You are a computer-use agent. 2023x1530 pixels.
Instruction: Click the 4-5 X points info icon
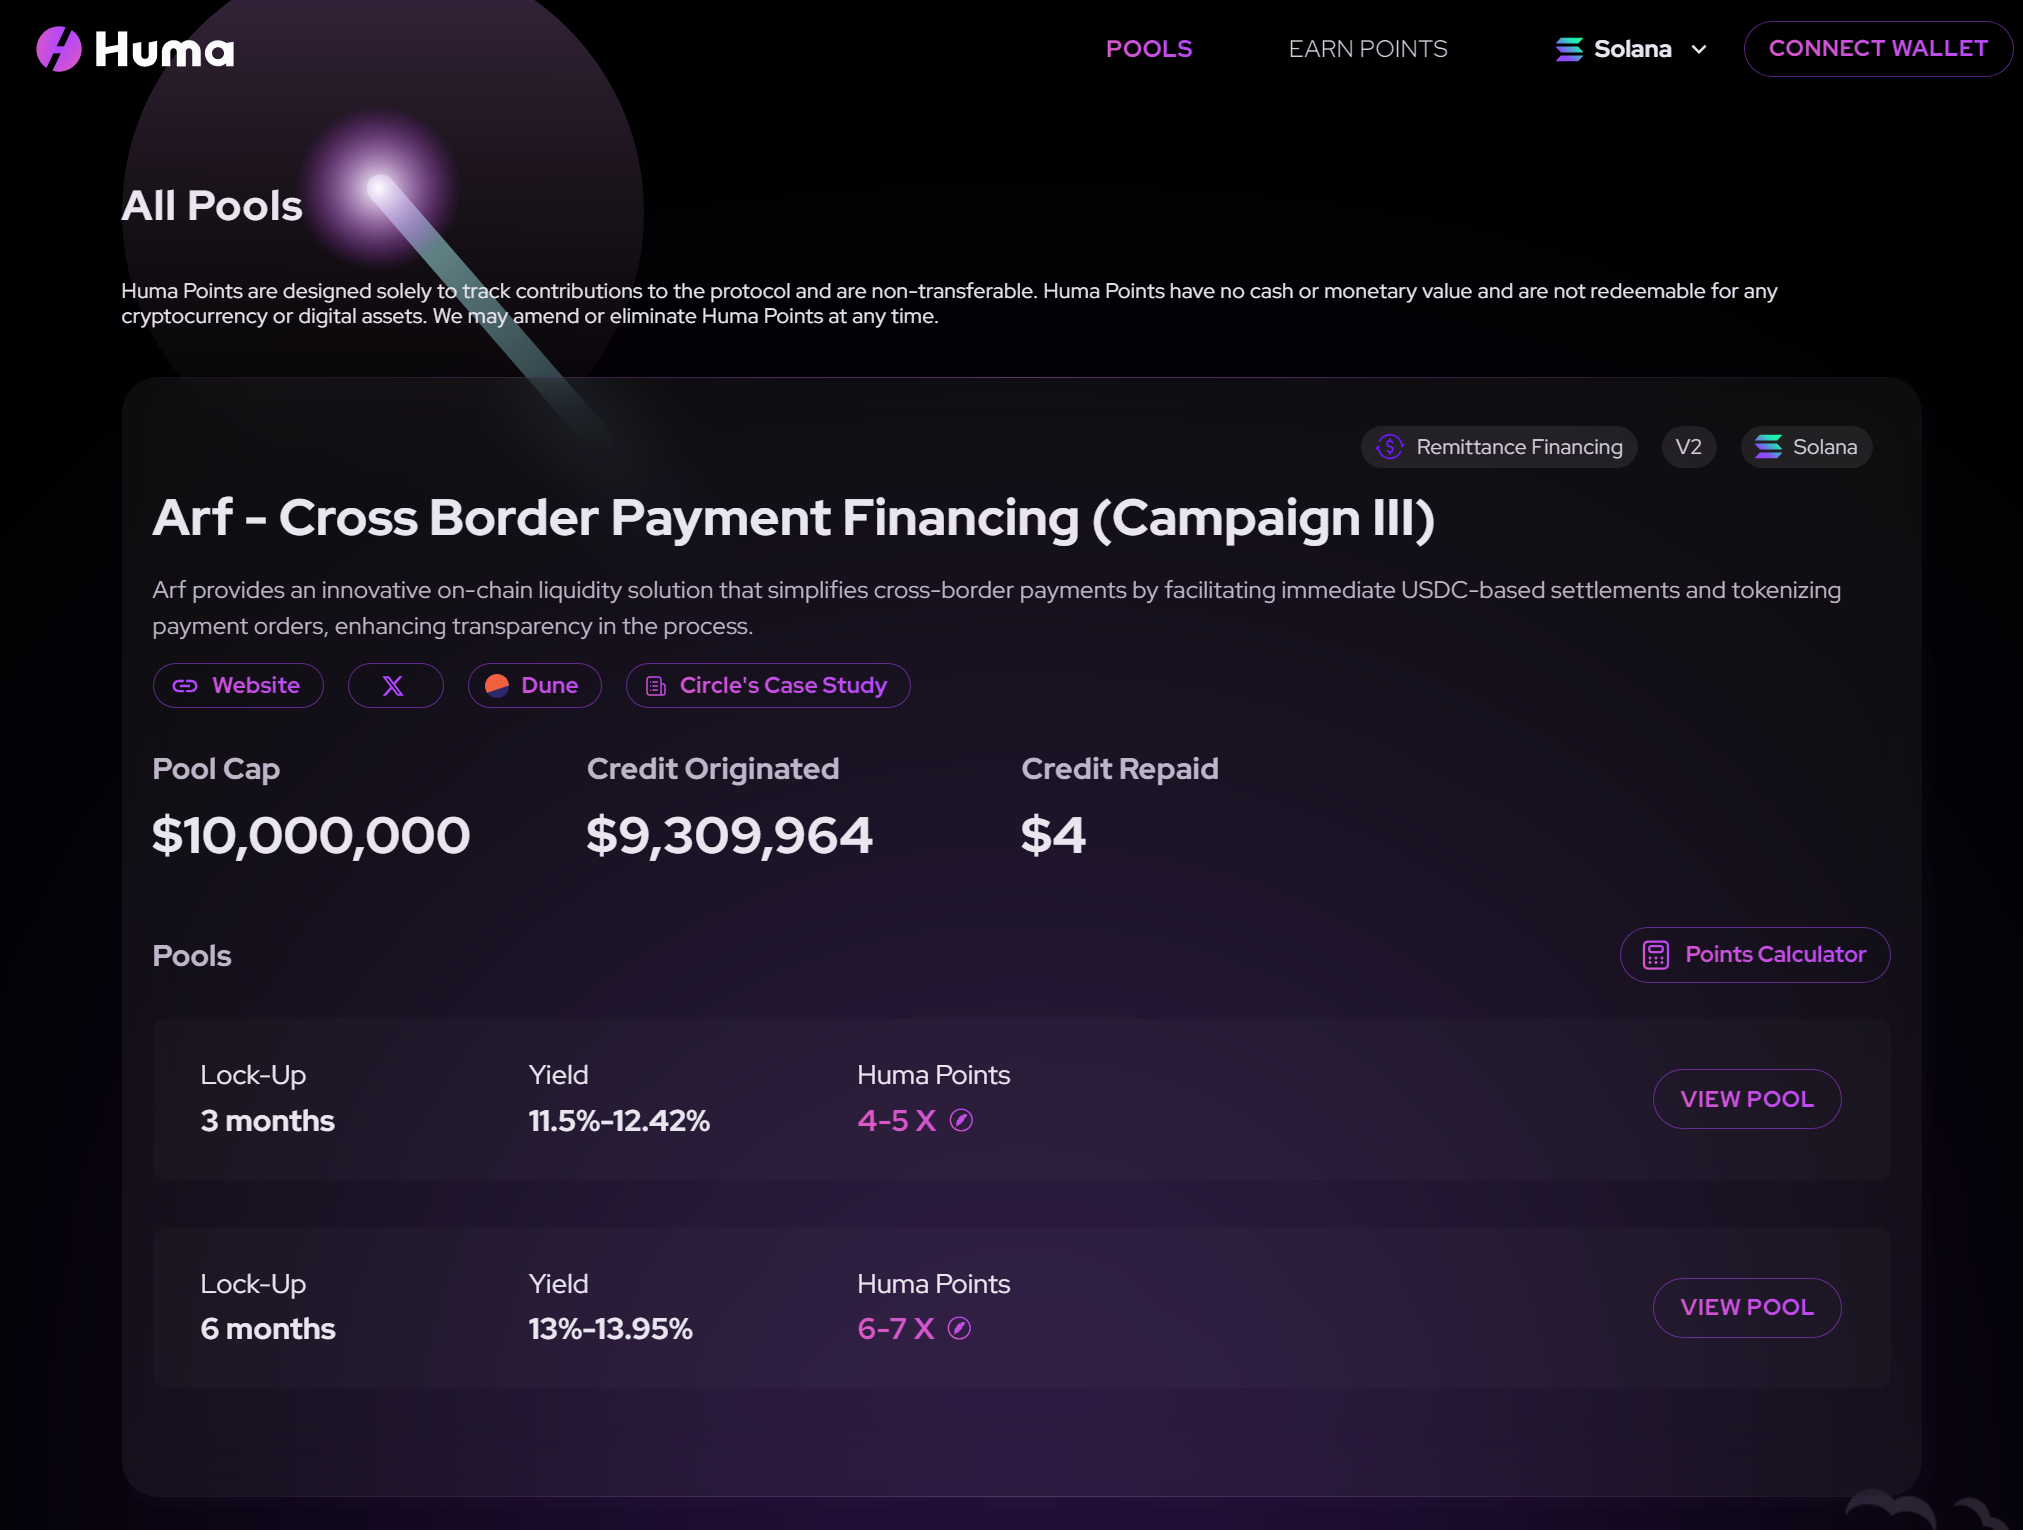961,1120
